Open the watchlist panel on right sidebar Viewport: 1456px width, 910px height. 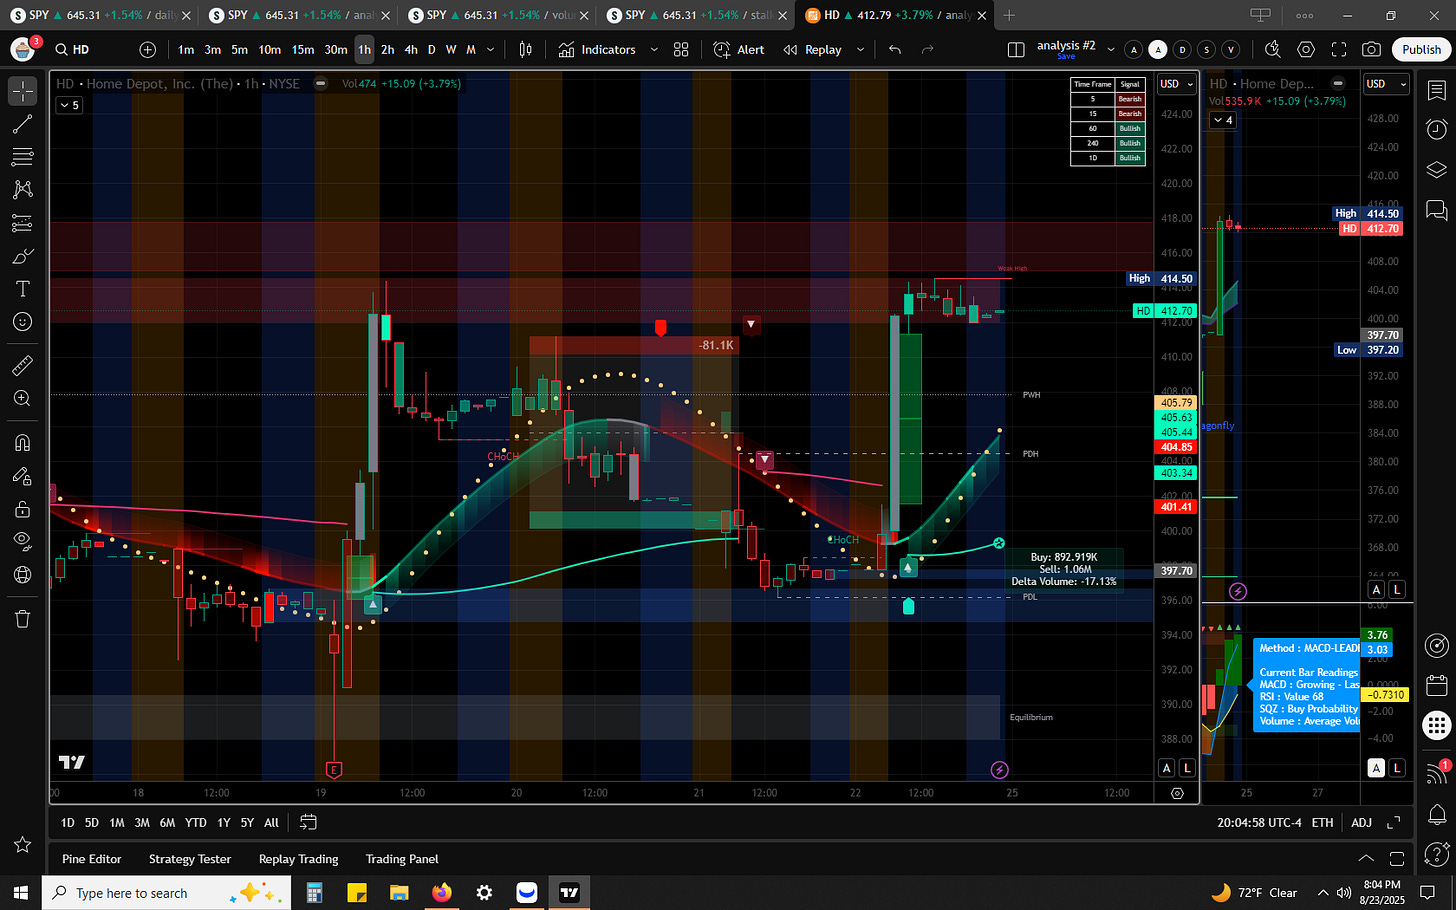click(1437, 91)
